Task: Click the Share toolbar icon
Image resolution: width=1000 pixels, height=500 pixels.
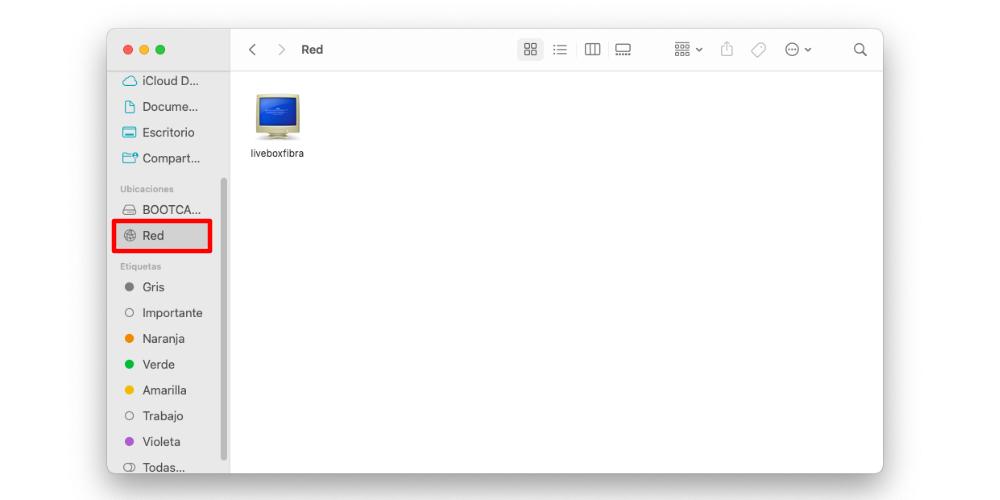Action: [727, 50]
